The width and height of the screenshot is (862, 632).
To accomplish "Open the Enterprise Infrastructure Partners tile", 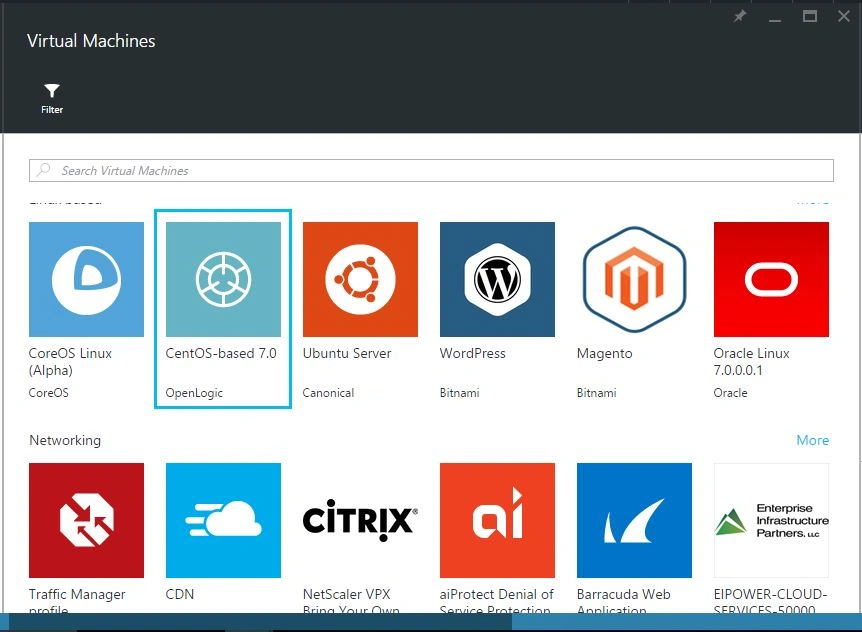I will (771, 520).
